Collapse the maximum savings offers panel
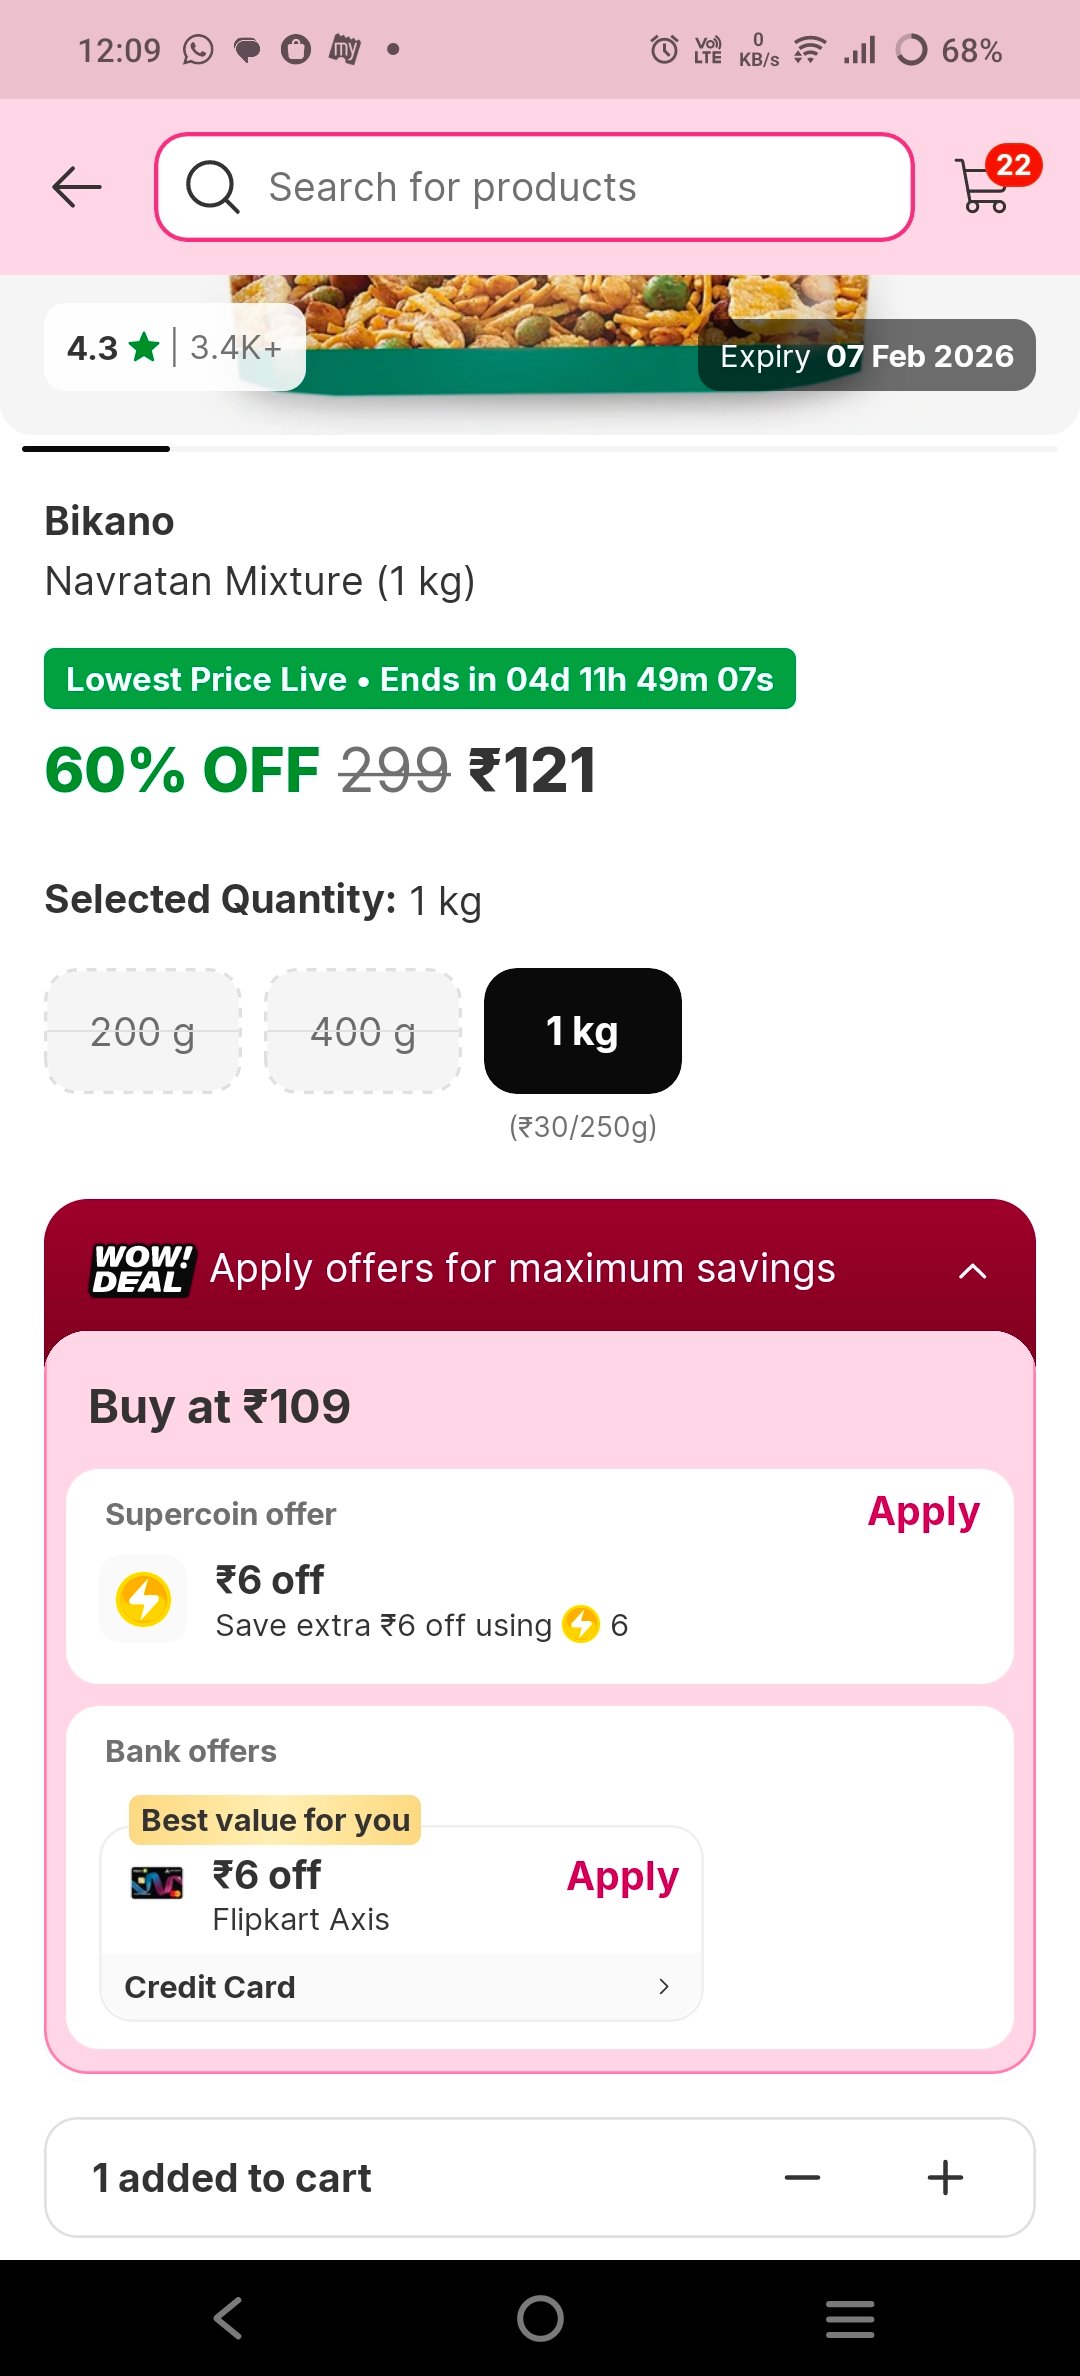The height and width of the screenshot is (2376, 1080). tap(972, 1271)
